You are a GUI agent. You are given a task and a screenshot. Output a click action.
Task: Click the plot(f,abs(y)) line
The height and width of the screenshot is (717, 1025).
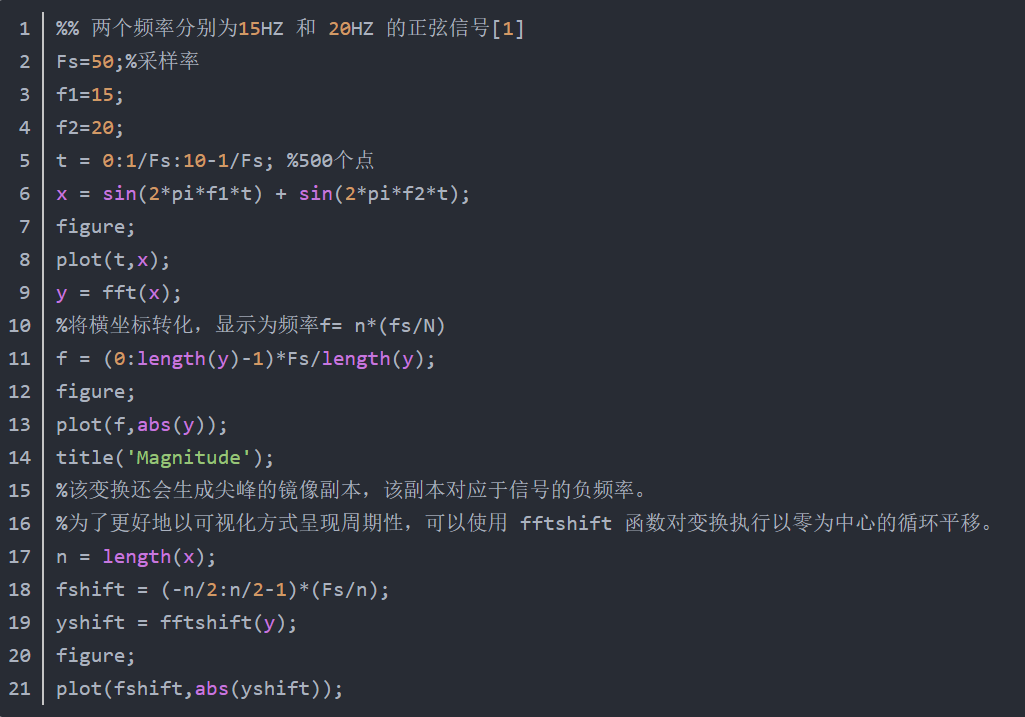tap(142, 425)
